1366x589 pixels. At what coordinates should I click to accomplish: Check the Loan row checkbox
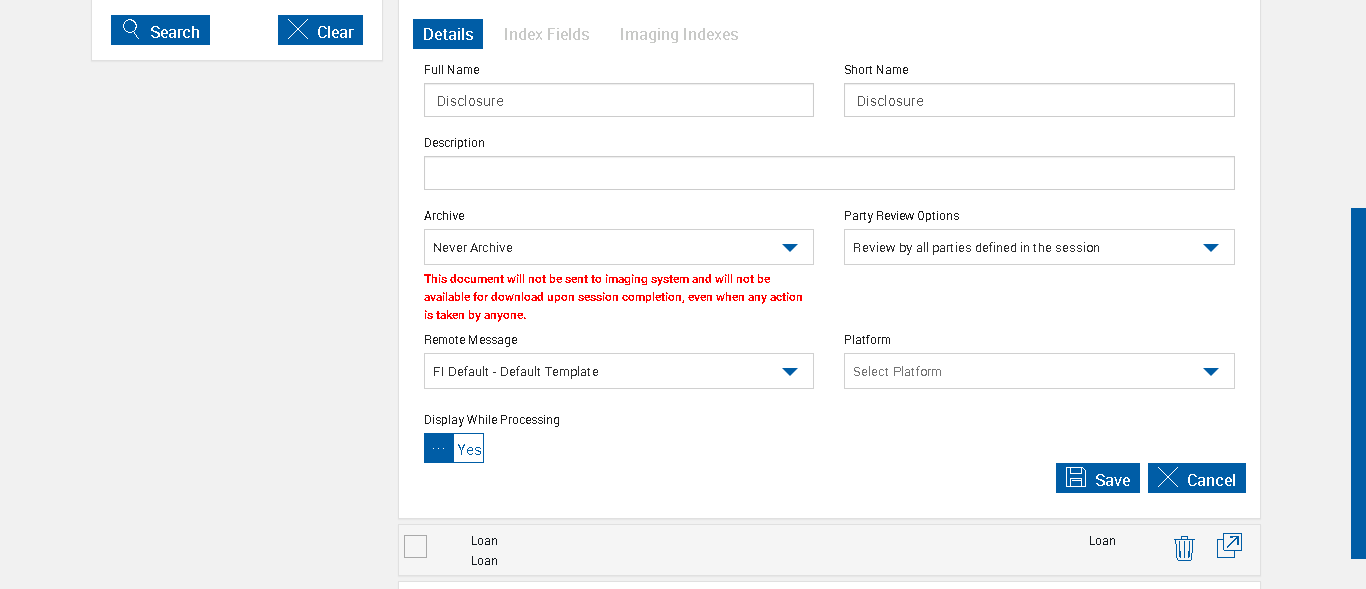(416, 546)
